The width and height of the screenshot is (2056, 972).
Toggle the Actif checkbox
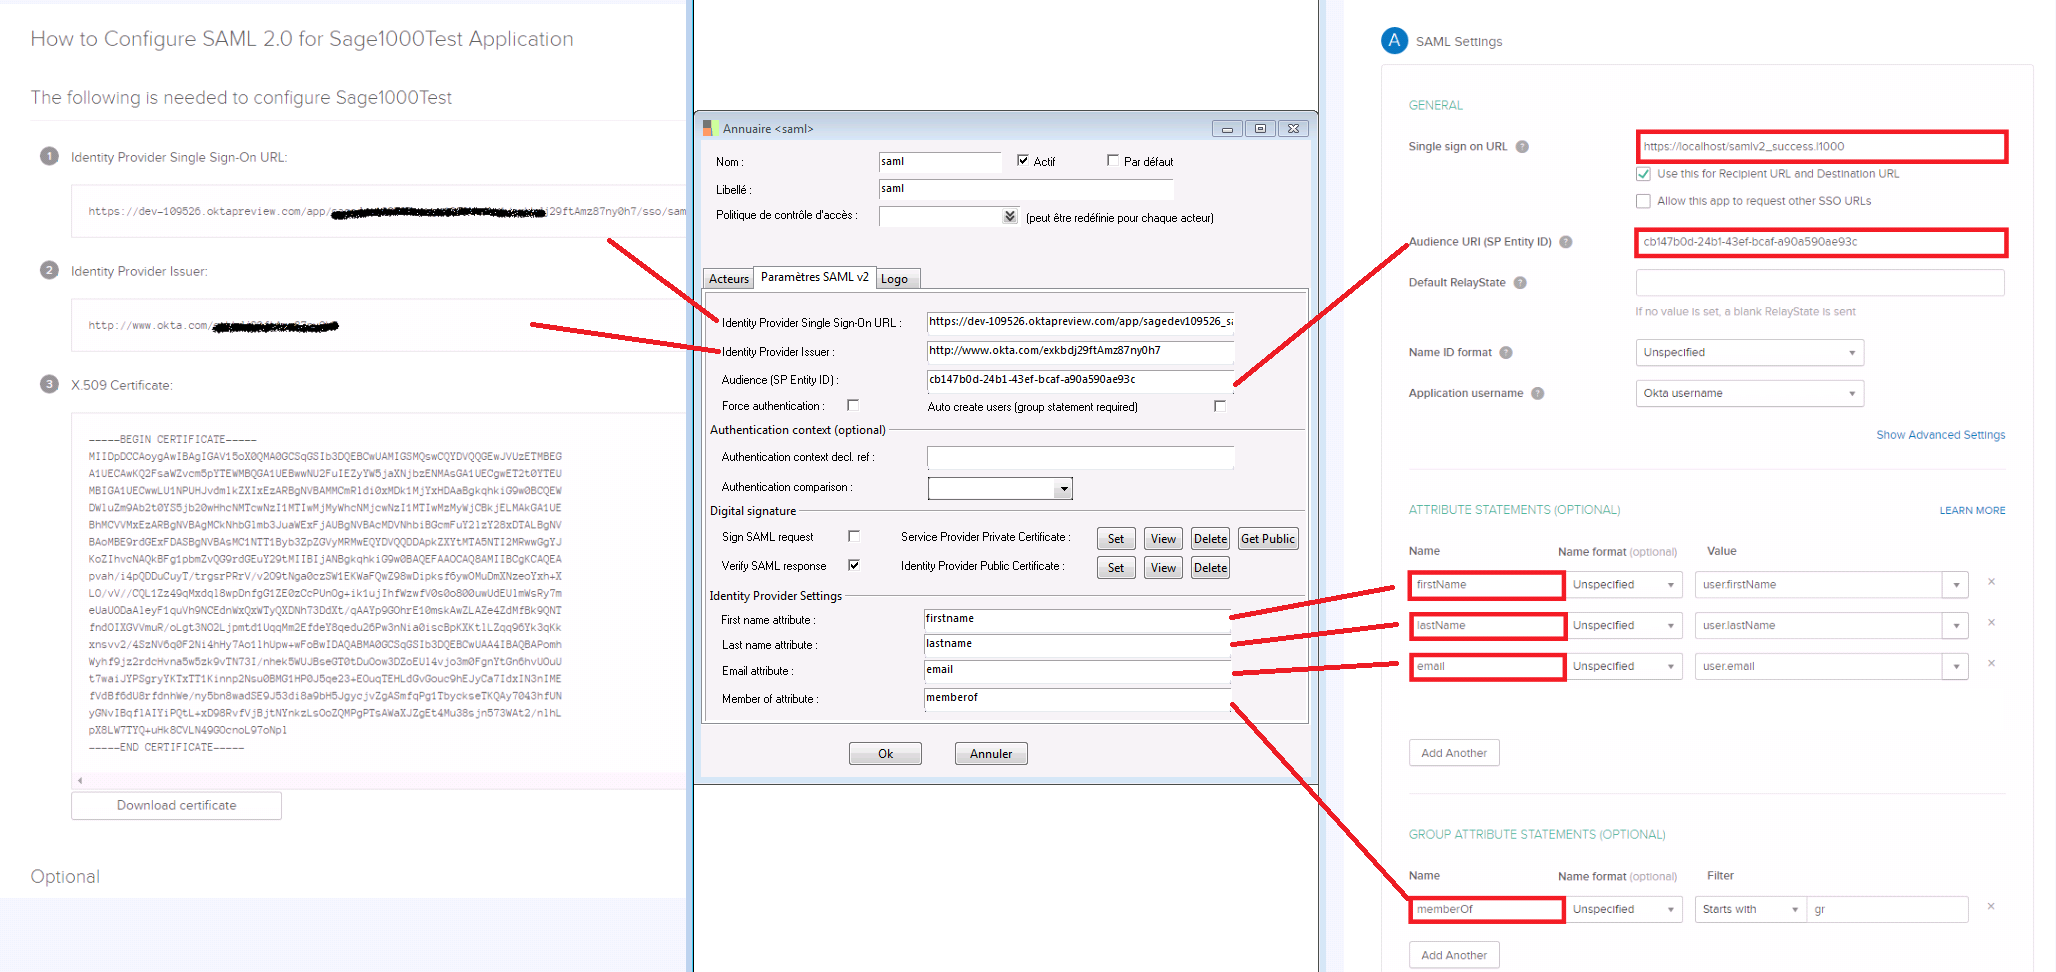pos(1023,160)
